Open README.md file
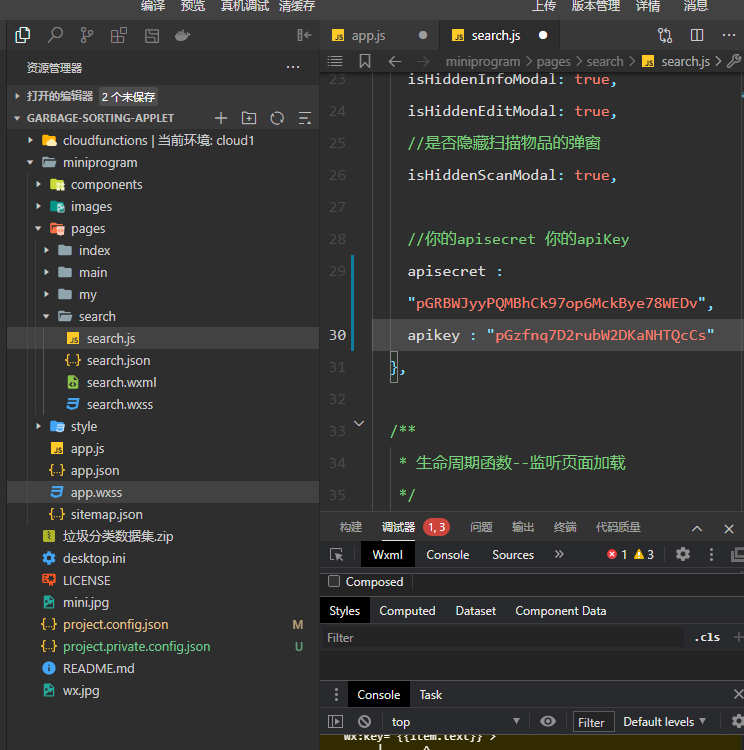Viewport: 744px width, 750px height. click(99, 668)
